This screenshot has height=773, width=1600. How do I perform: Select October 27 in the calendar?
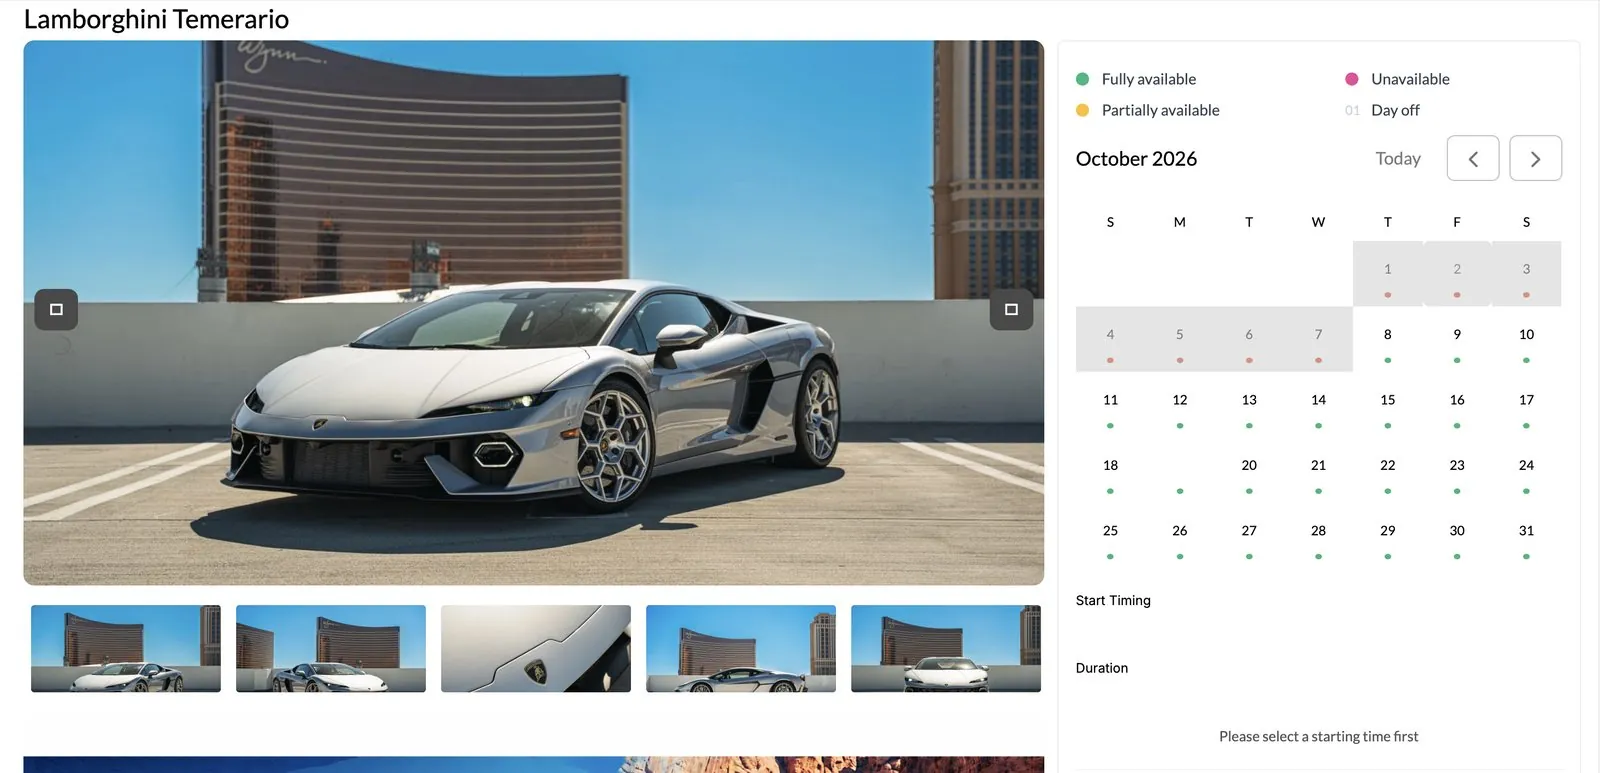1249,536
